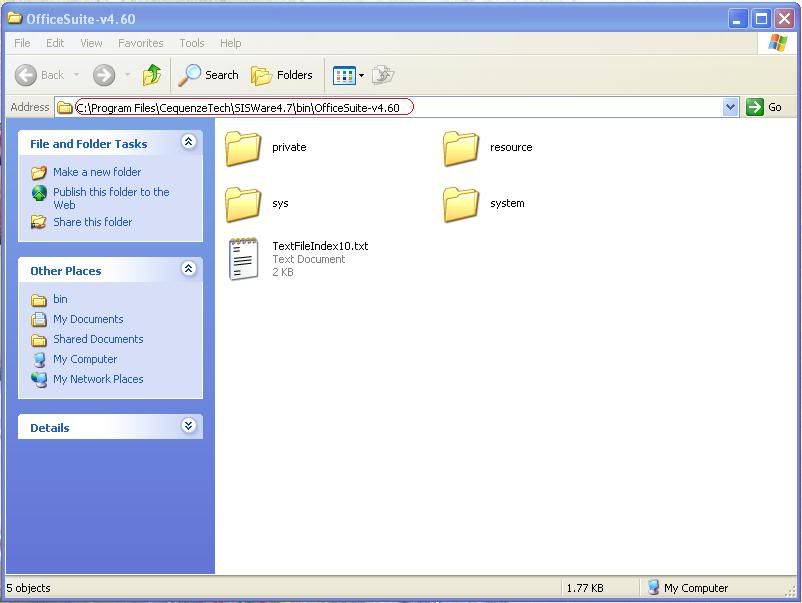802x603 pixels.
Task: Select the sys folder icon
Action: (x=243, y=204)
